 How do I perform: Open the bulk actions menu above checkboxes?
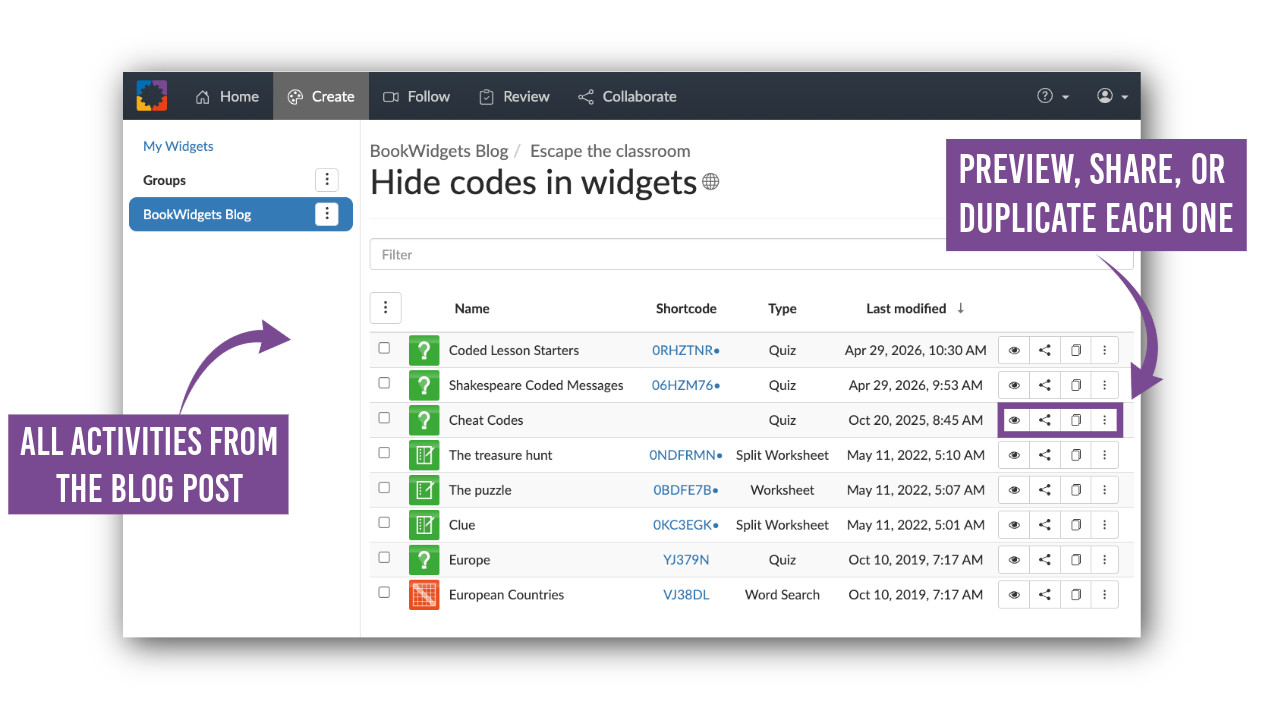[386, 308]
